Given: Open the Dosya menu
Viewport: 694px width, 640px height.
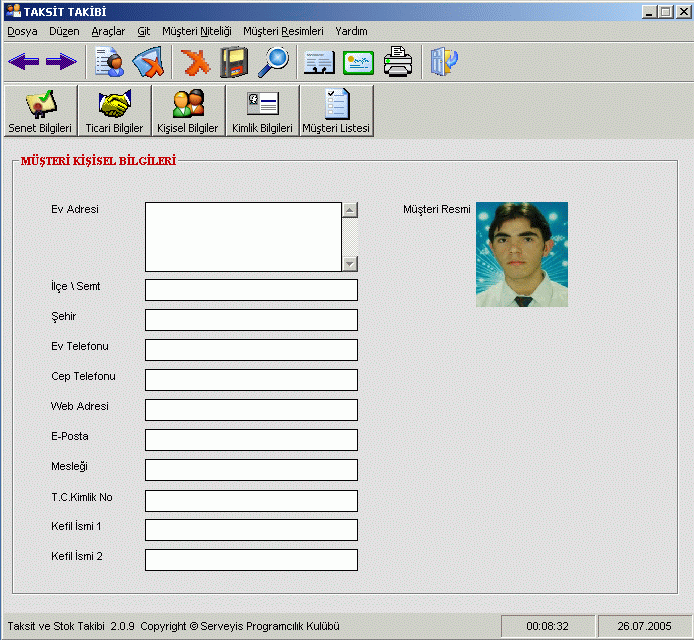Looking at the screenshot, I should click(x=22, y=31).
